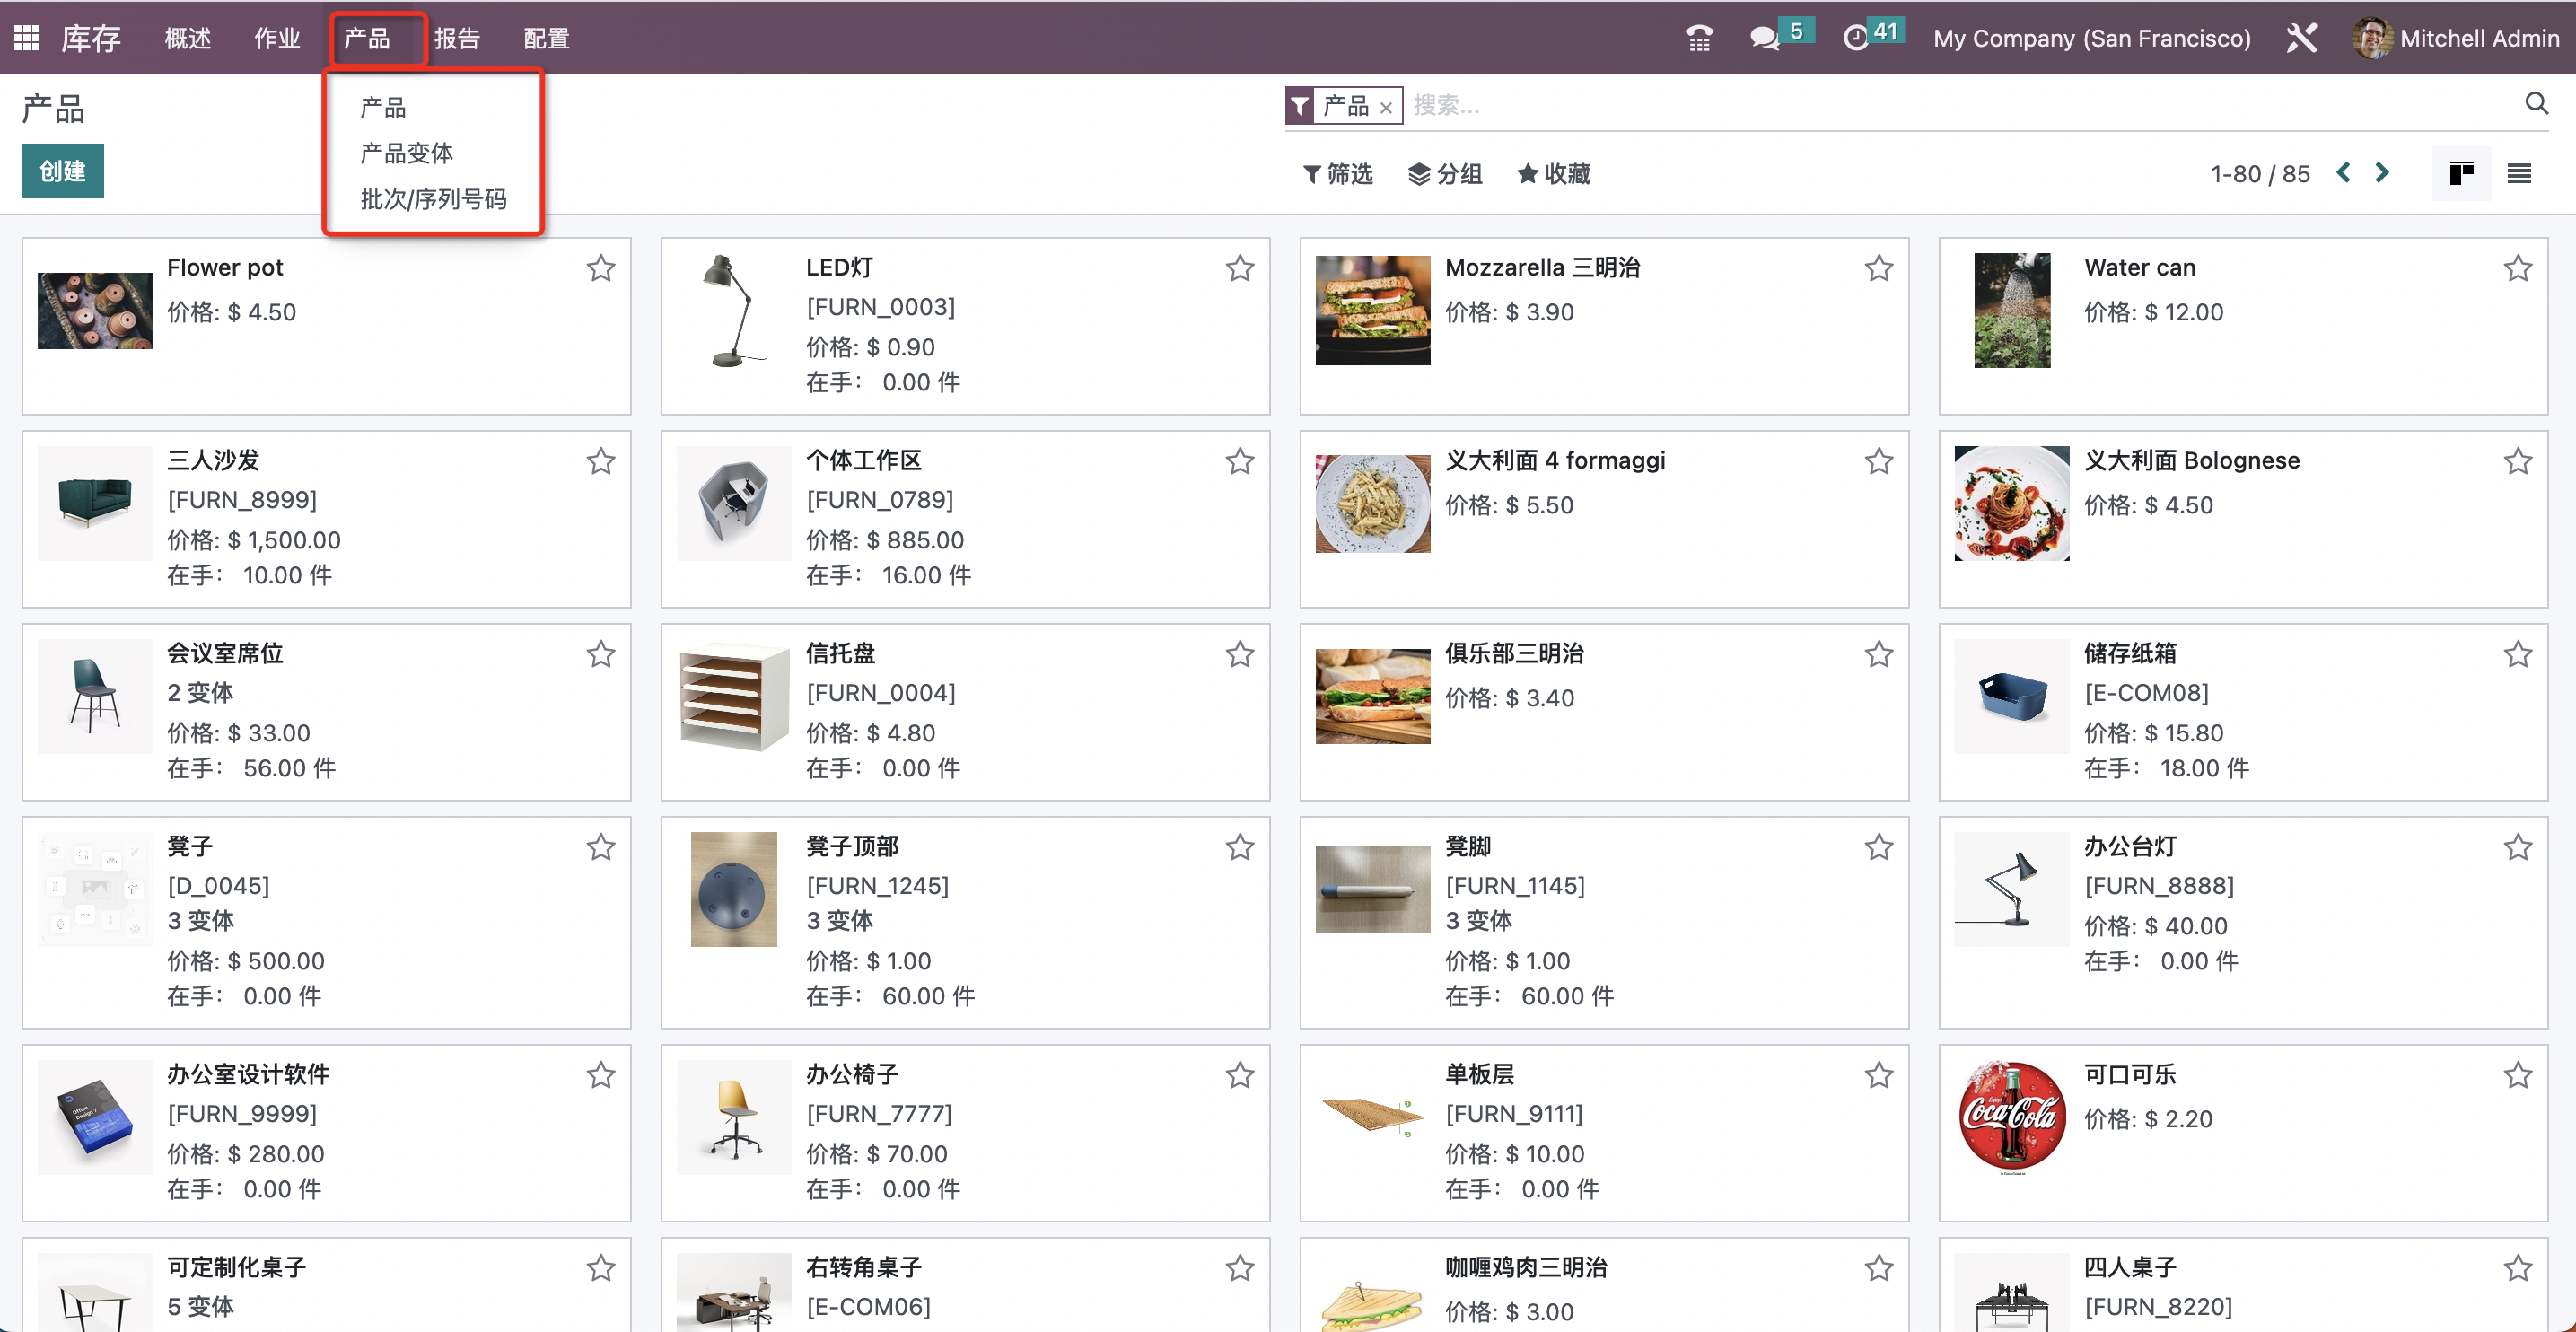Switch to kanban view
The image size is (2576, 1332).
[x=2461, y=173]
